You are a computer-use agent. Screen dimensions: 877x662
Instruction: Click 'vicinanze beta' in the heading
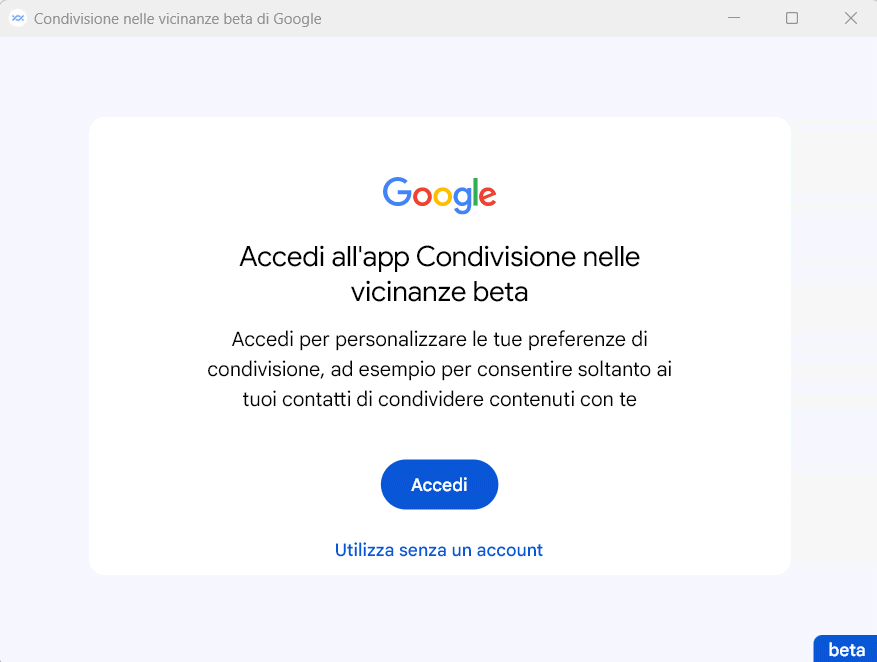click(x=439, y=292)
